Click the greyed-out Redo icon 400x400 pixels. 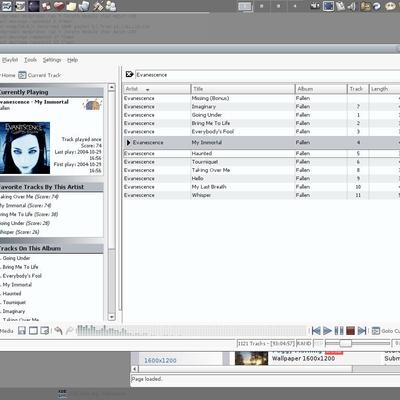[69, 331]
